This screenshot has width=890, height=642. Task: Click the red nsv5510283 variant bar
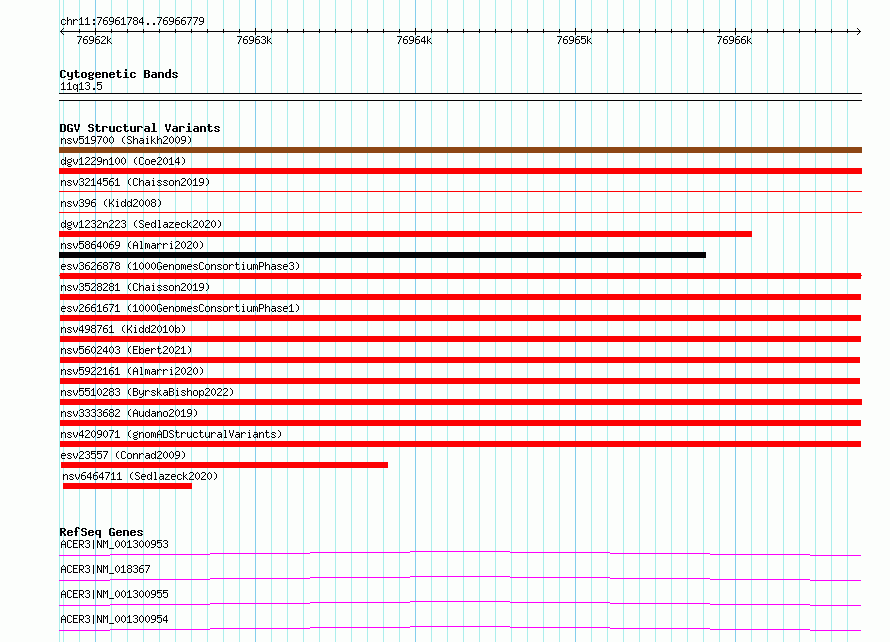tap(460, 402)
